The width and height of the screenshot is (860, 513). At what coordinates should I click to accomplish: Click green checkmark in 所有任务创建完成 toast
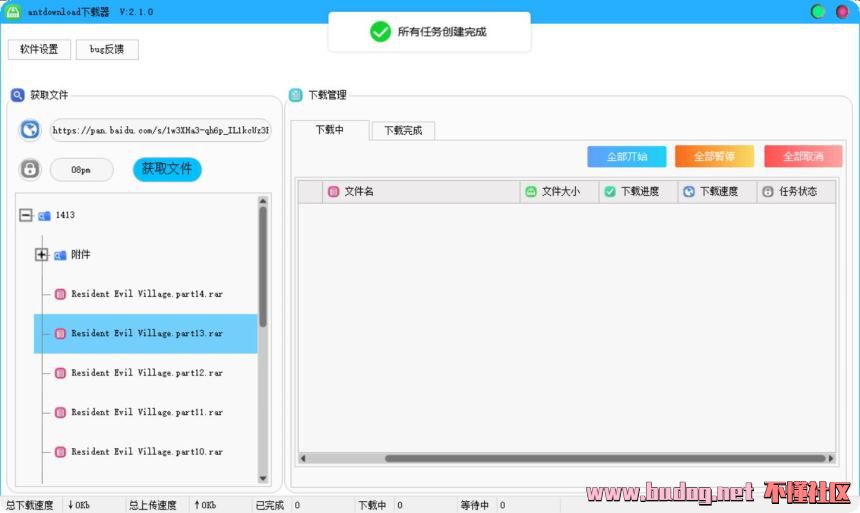coord(380,32)
